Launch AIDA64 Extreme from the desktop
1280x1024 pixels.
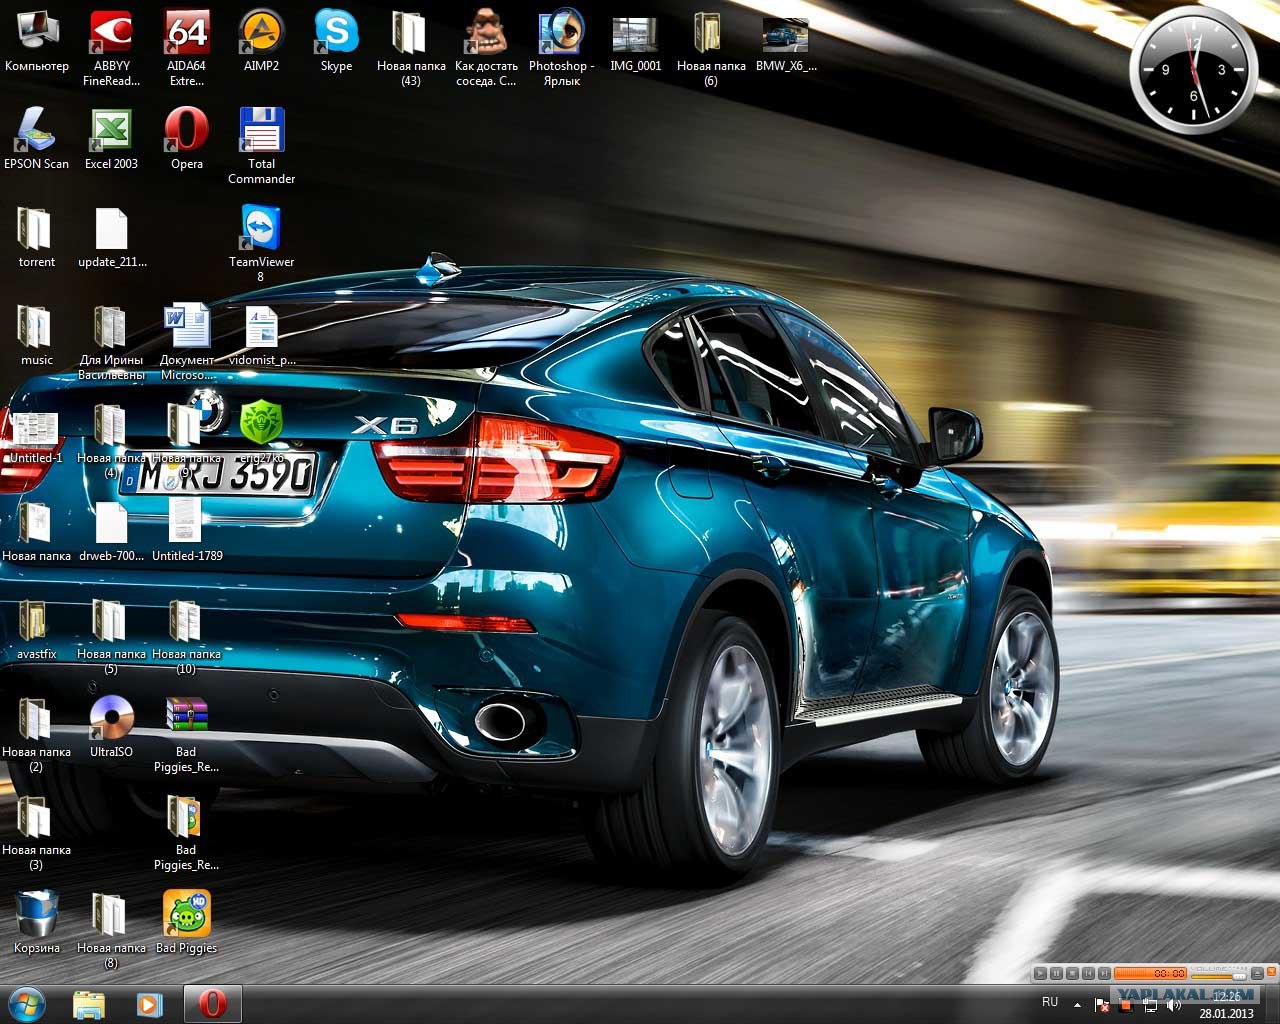pos(186,35)
